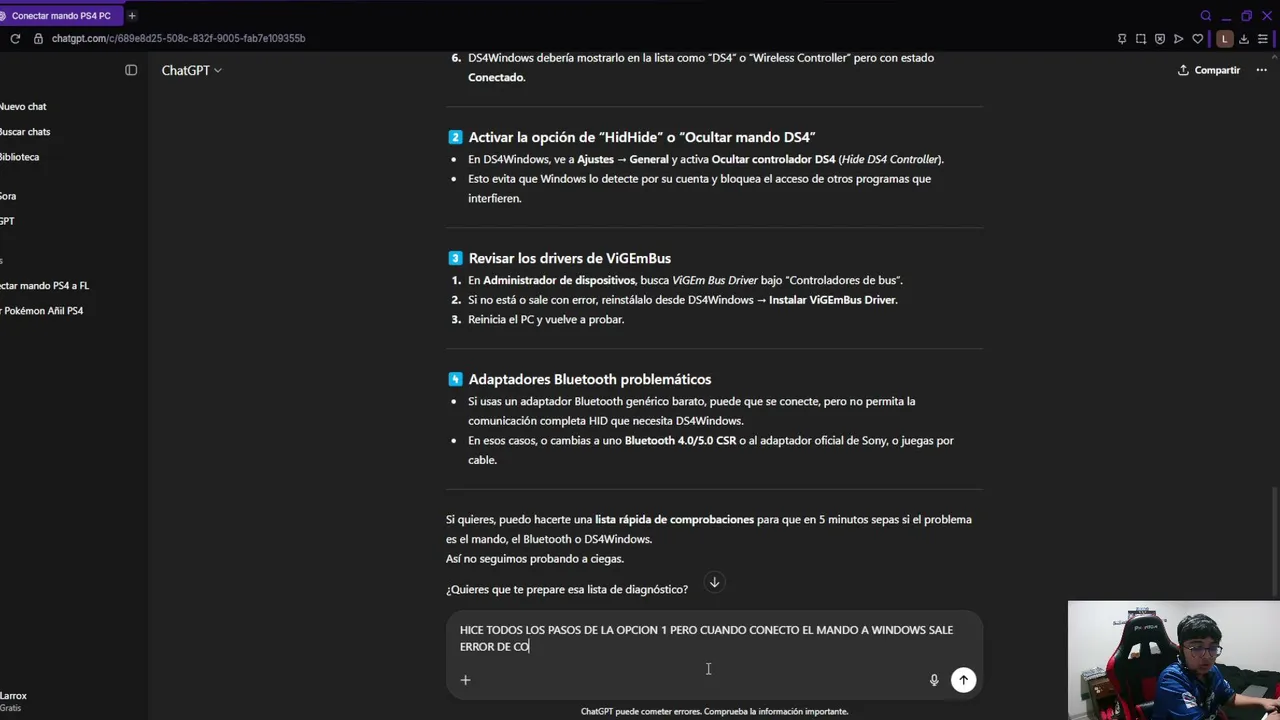Open 'Pokémon Añil PS4' chat history entry
Screen dimensions: 1280x720
[42, 311]
